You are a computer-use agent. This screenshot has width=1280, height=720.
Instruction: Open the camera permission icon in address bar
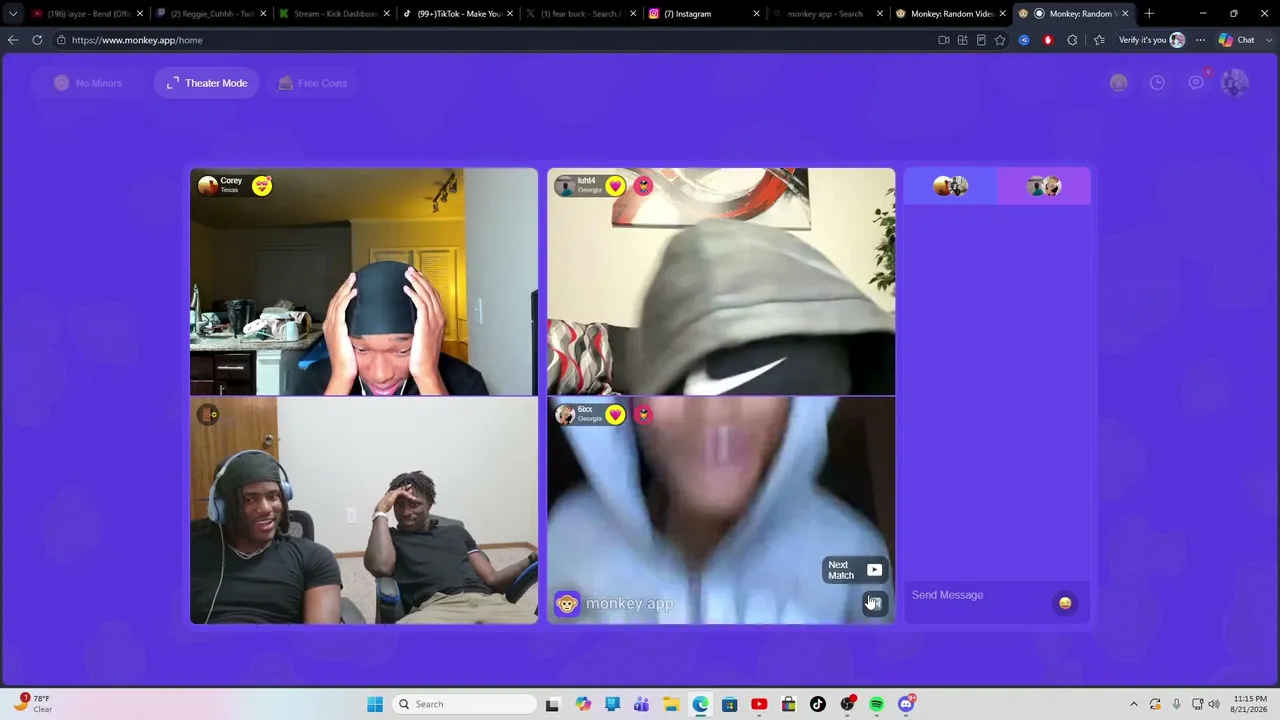(x=944, y=40)
